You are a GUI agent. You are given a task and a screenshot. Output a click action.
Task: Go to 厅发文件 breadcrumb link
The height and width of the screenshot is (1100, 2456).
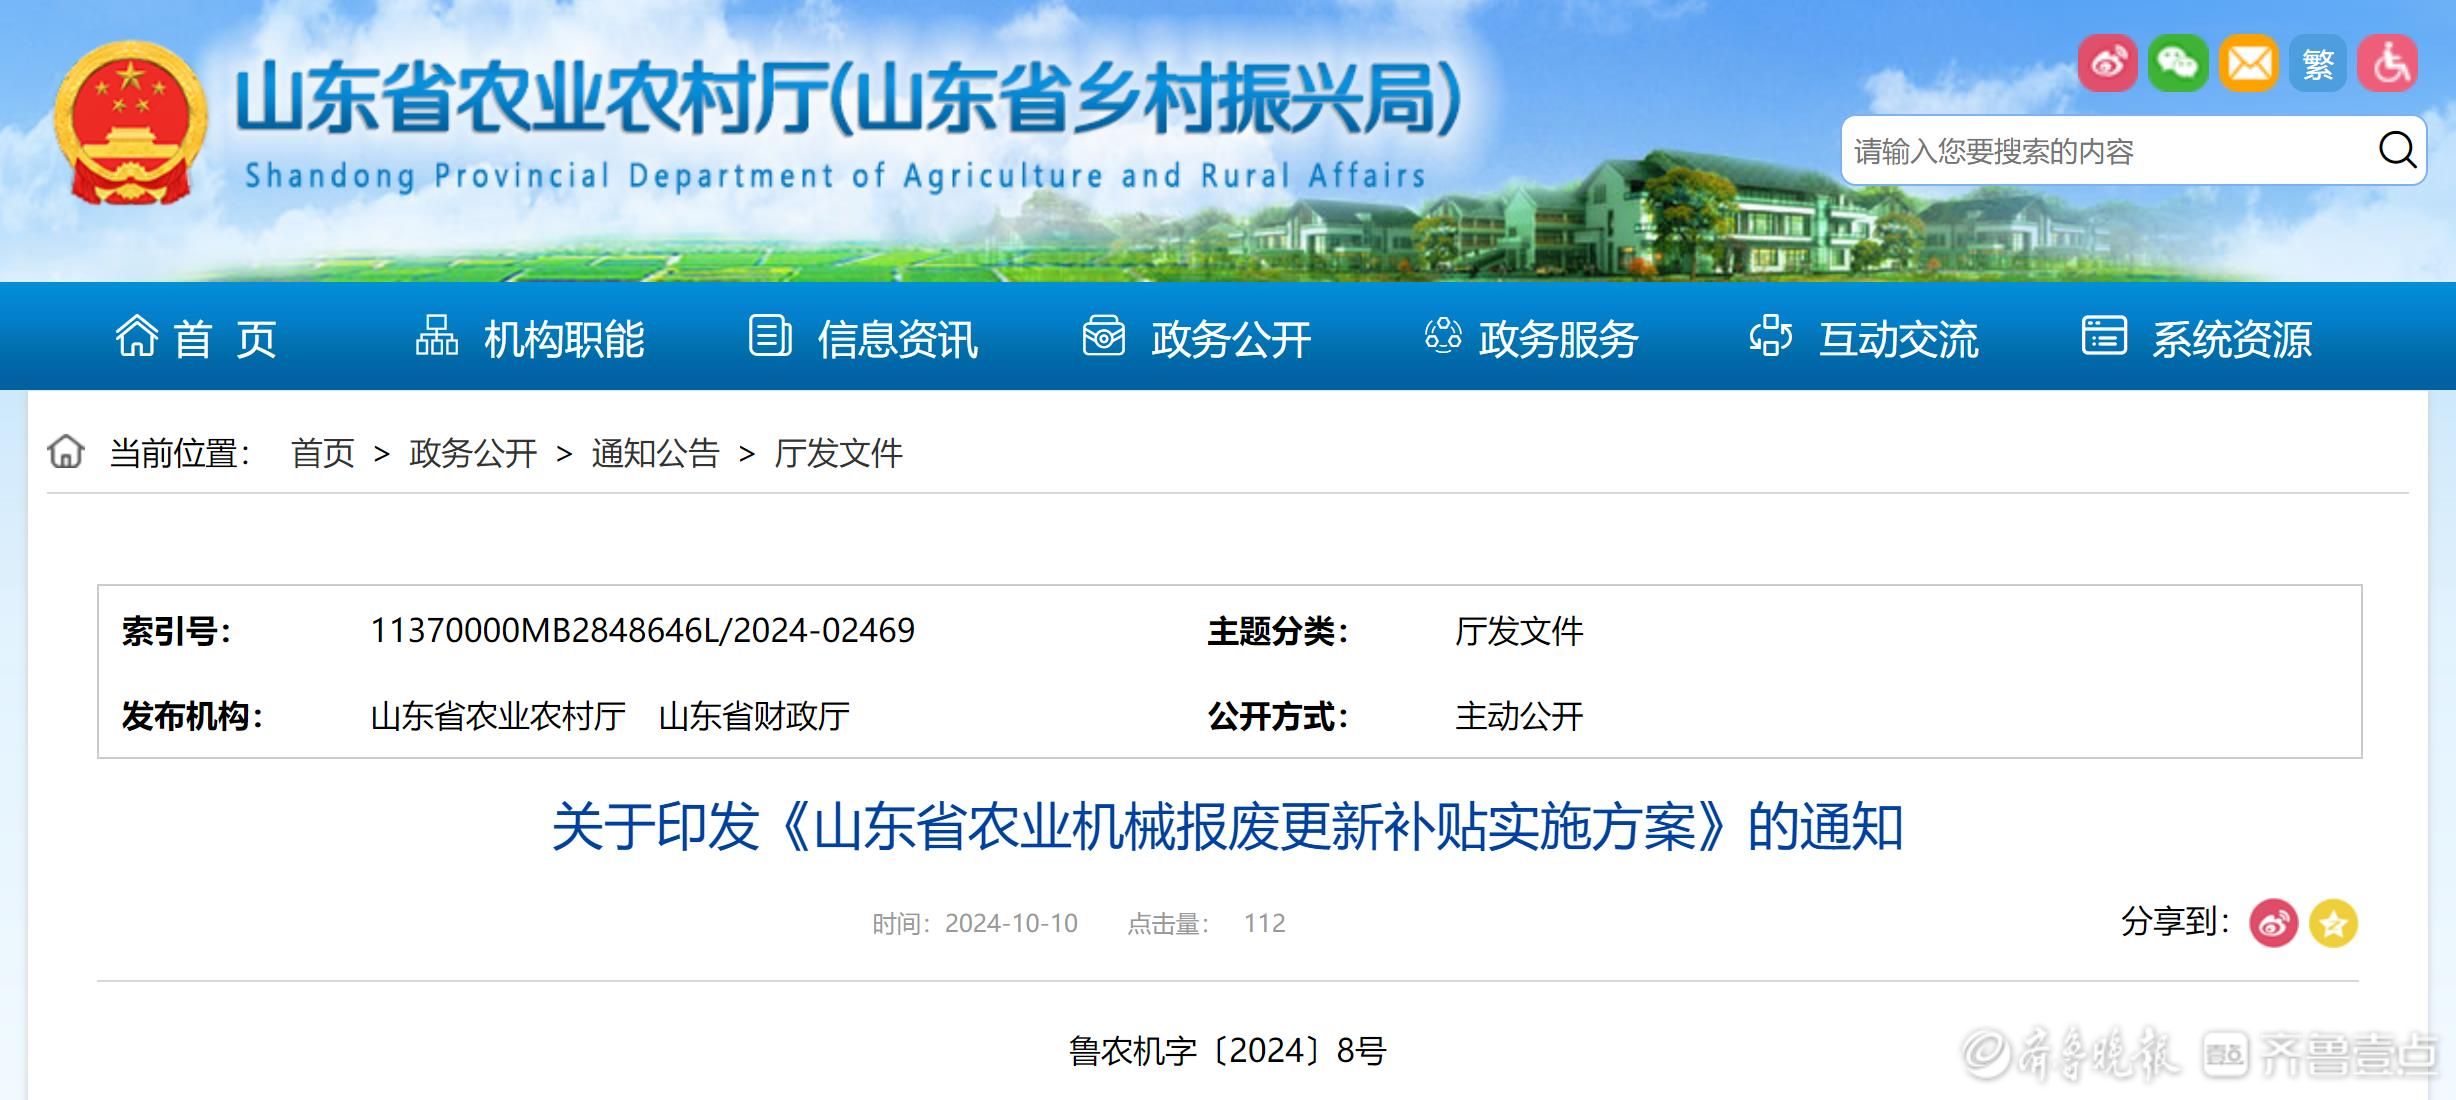click(838, 453)
